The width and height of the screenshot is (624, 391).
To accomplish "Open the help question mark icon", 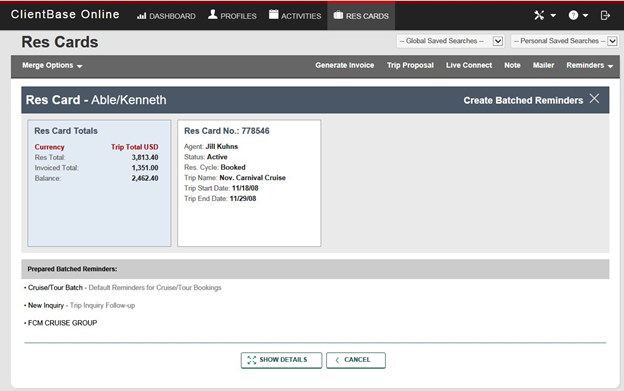I will tap(573, 16).
